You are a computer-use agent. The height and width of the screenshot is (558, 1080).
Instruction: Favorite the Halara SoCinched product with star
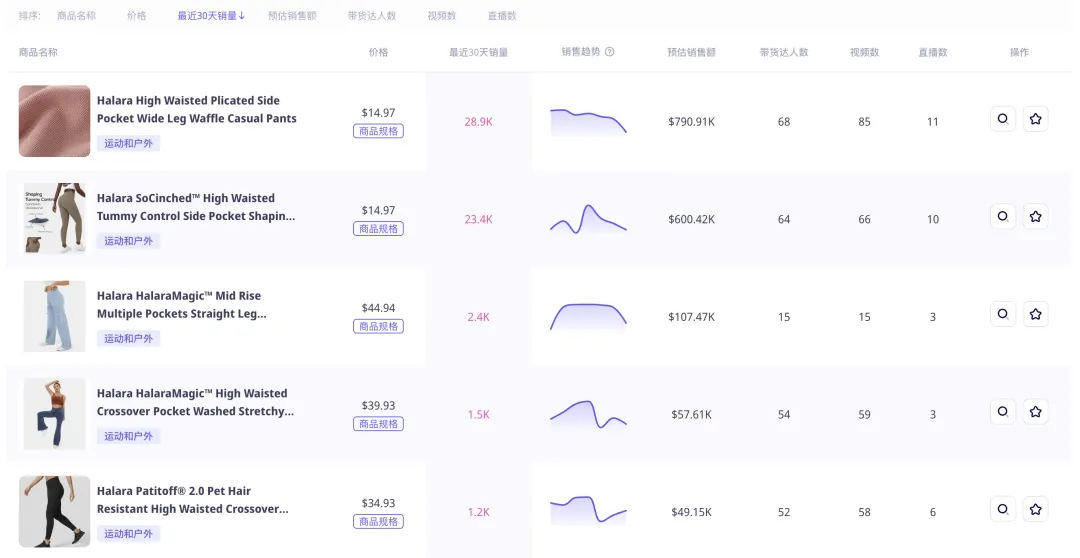click(x=1035, y=217)
